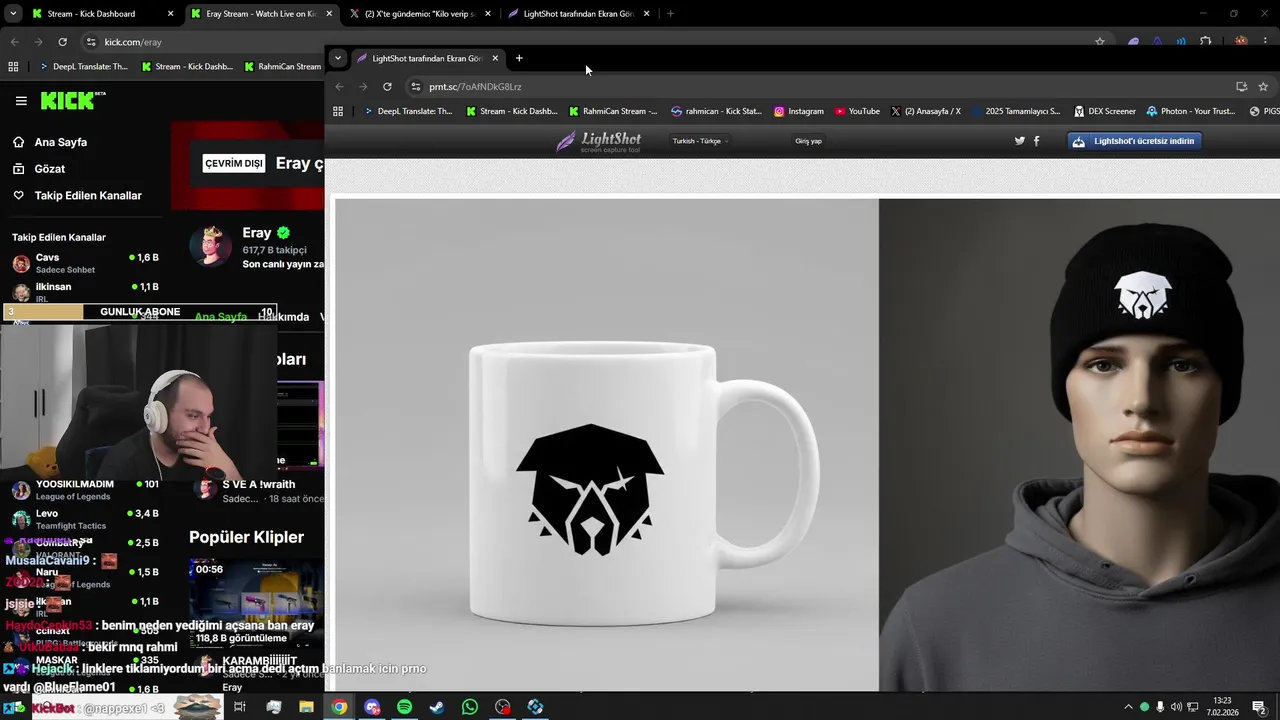This screenshot has width=1280, height=720.
Task: Open the 'Photon - Your Trust...' bookmark
Action: [x=1191, y=111]
